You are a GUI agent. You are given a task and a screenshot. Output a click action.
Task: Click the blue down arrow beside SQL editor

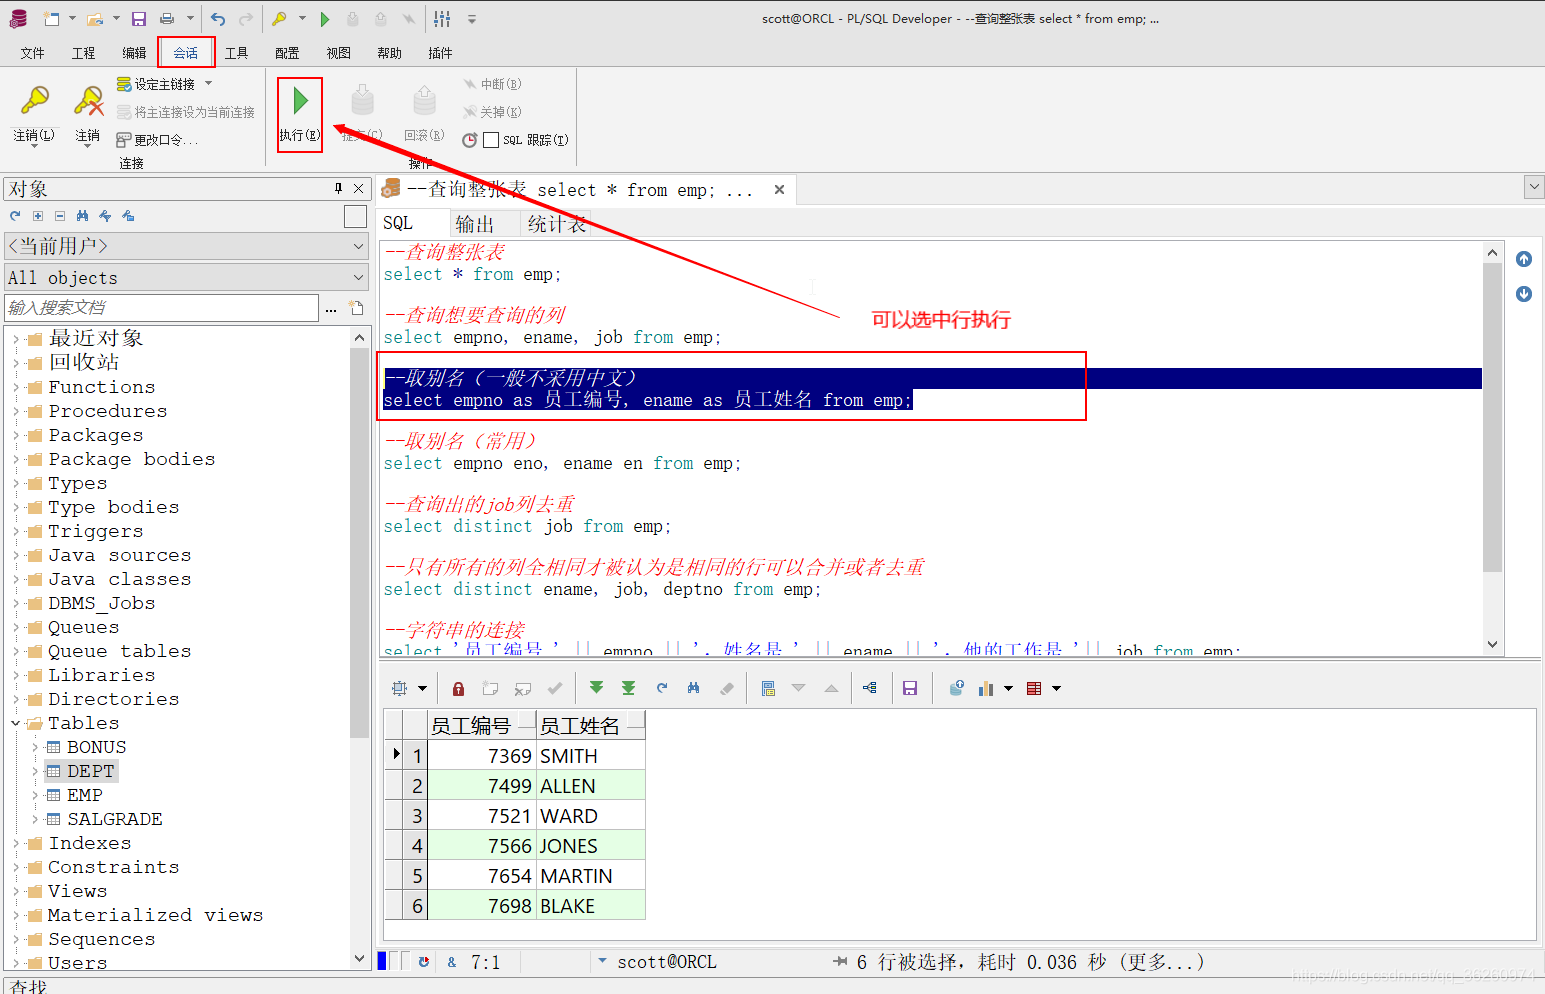[x=1524, y=294]
